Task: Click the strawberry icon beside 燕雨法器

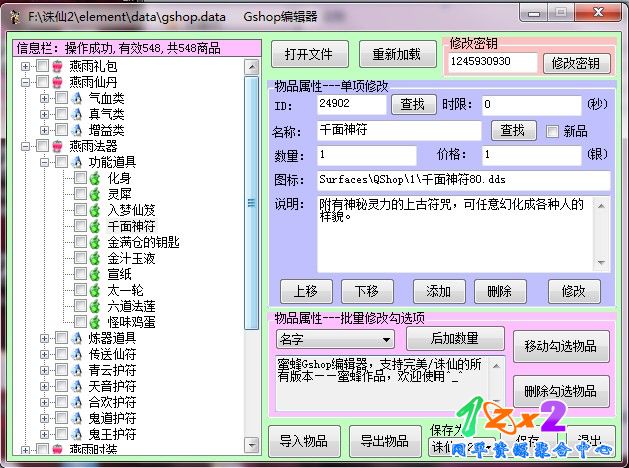Action: tap(58, 146)
